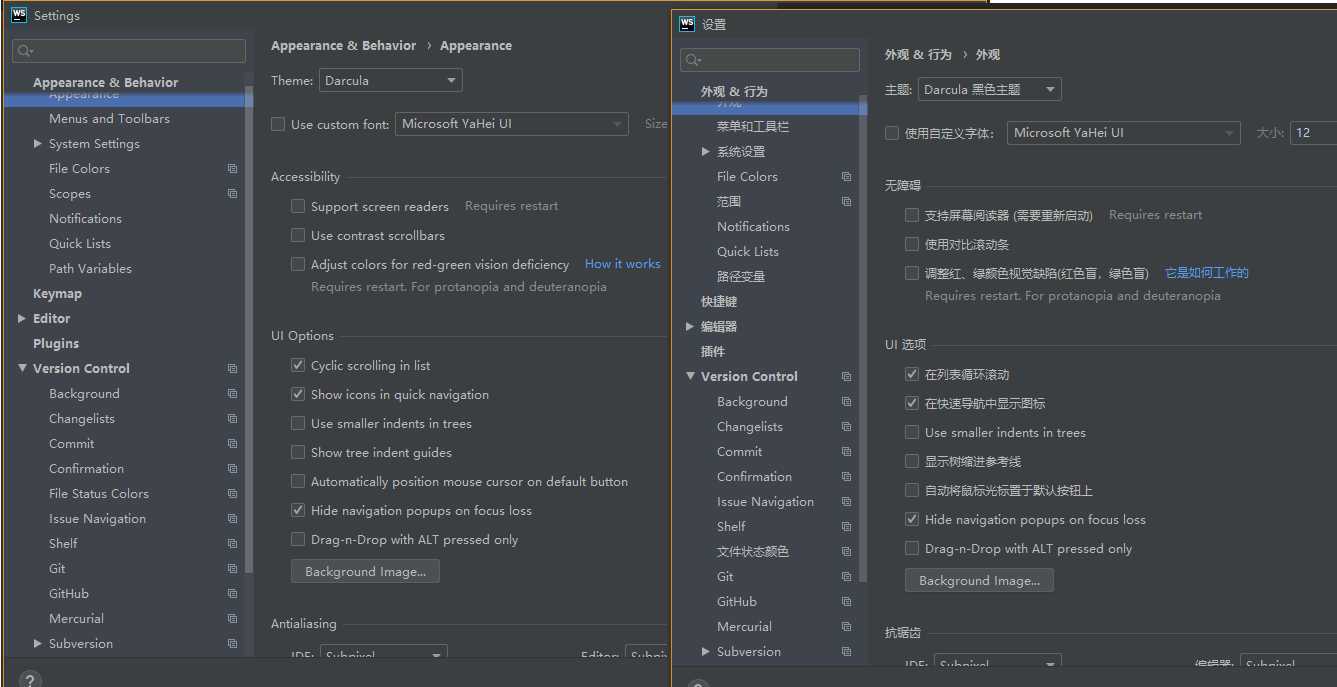Click project icon beside Version Control, Chinese 设置 window
This screenshot has height=687, width=1337.
(846, 377)
